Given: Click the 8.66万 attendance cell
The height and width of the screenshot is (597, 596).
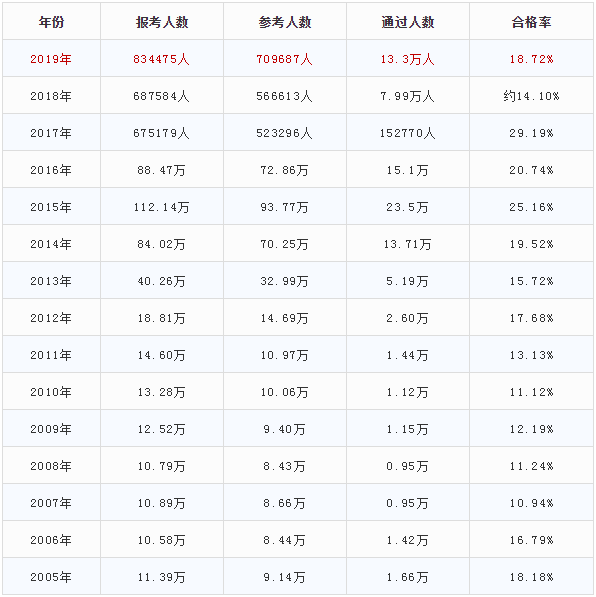Looking at the screenshot, I should coord(285,503).
